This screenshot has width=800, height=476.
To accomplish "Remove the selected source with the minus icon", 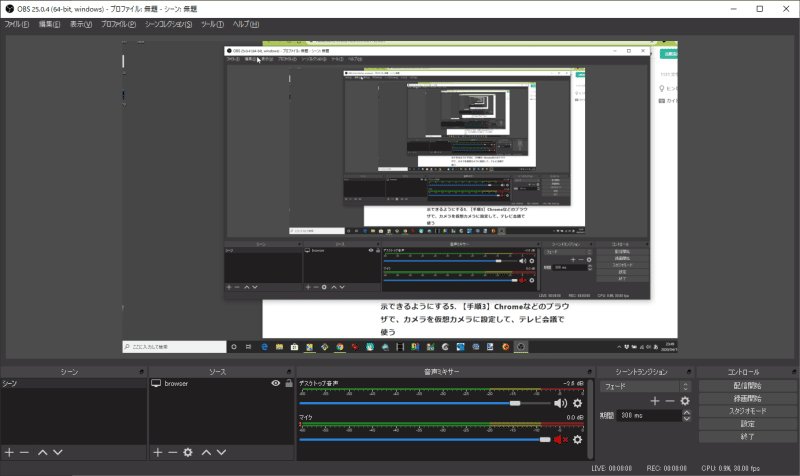I will (172, 452).
